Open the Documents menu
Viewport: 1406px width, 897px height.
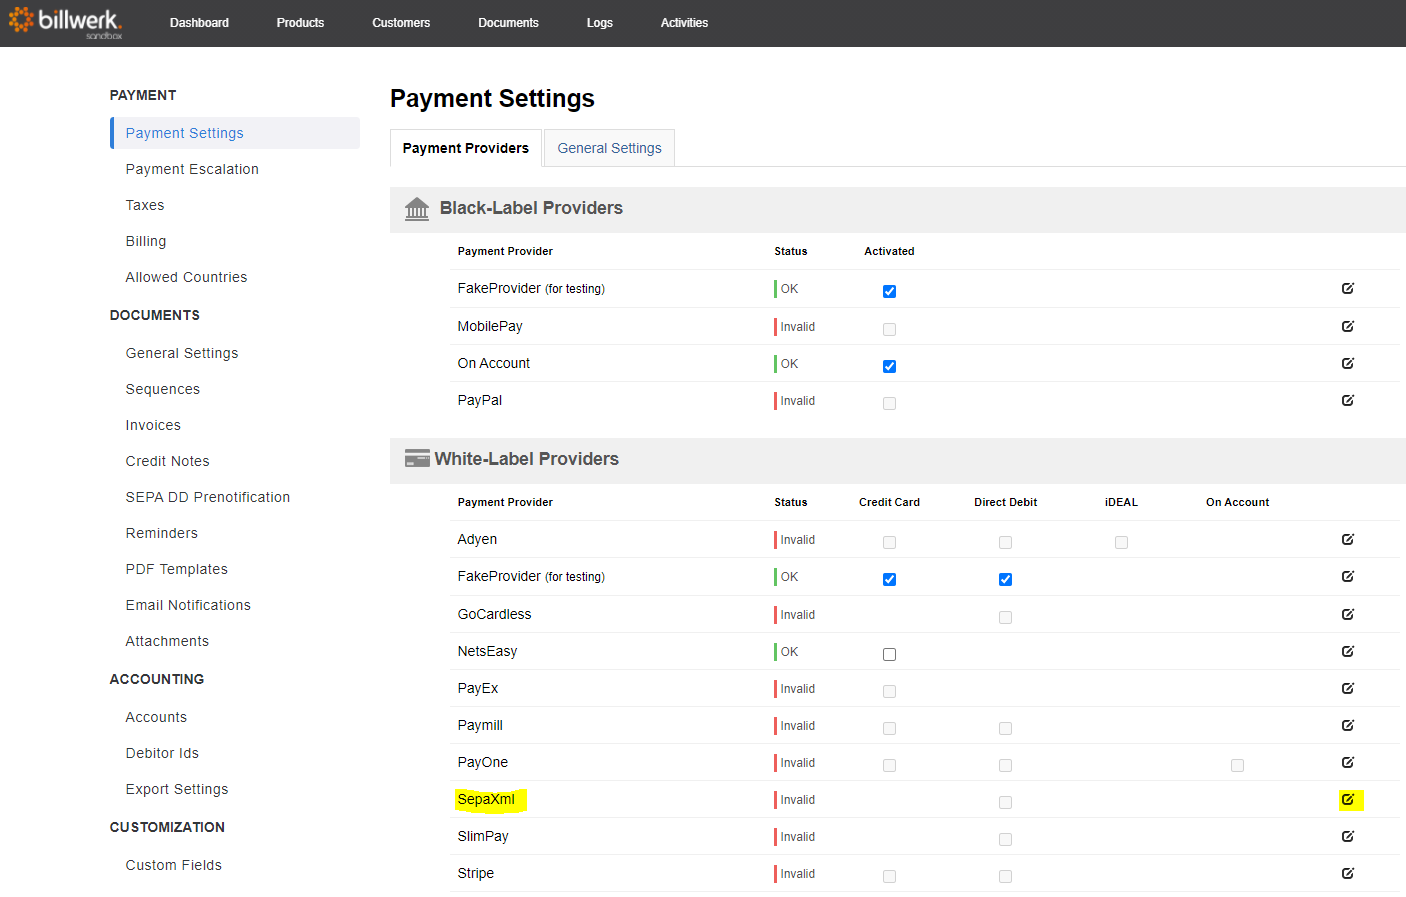(508, 23)
